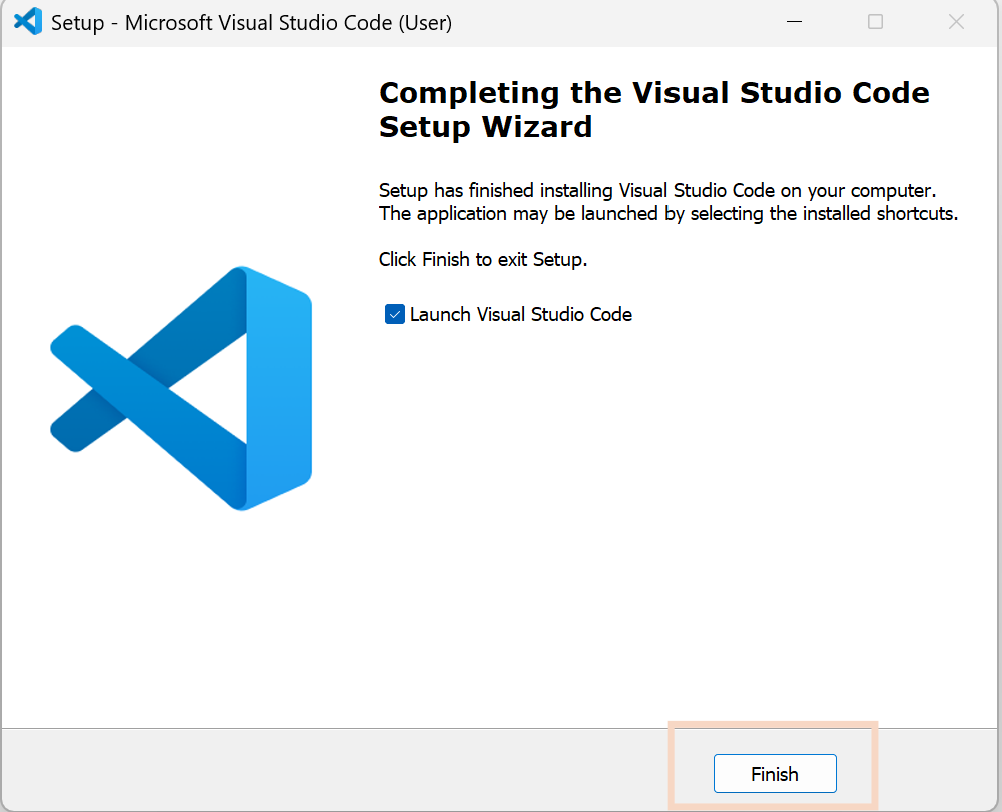Uncheck the Launch Visual Studio Code checkbox
1002x812 pixels.
click(394, 314)
